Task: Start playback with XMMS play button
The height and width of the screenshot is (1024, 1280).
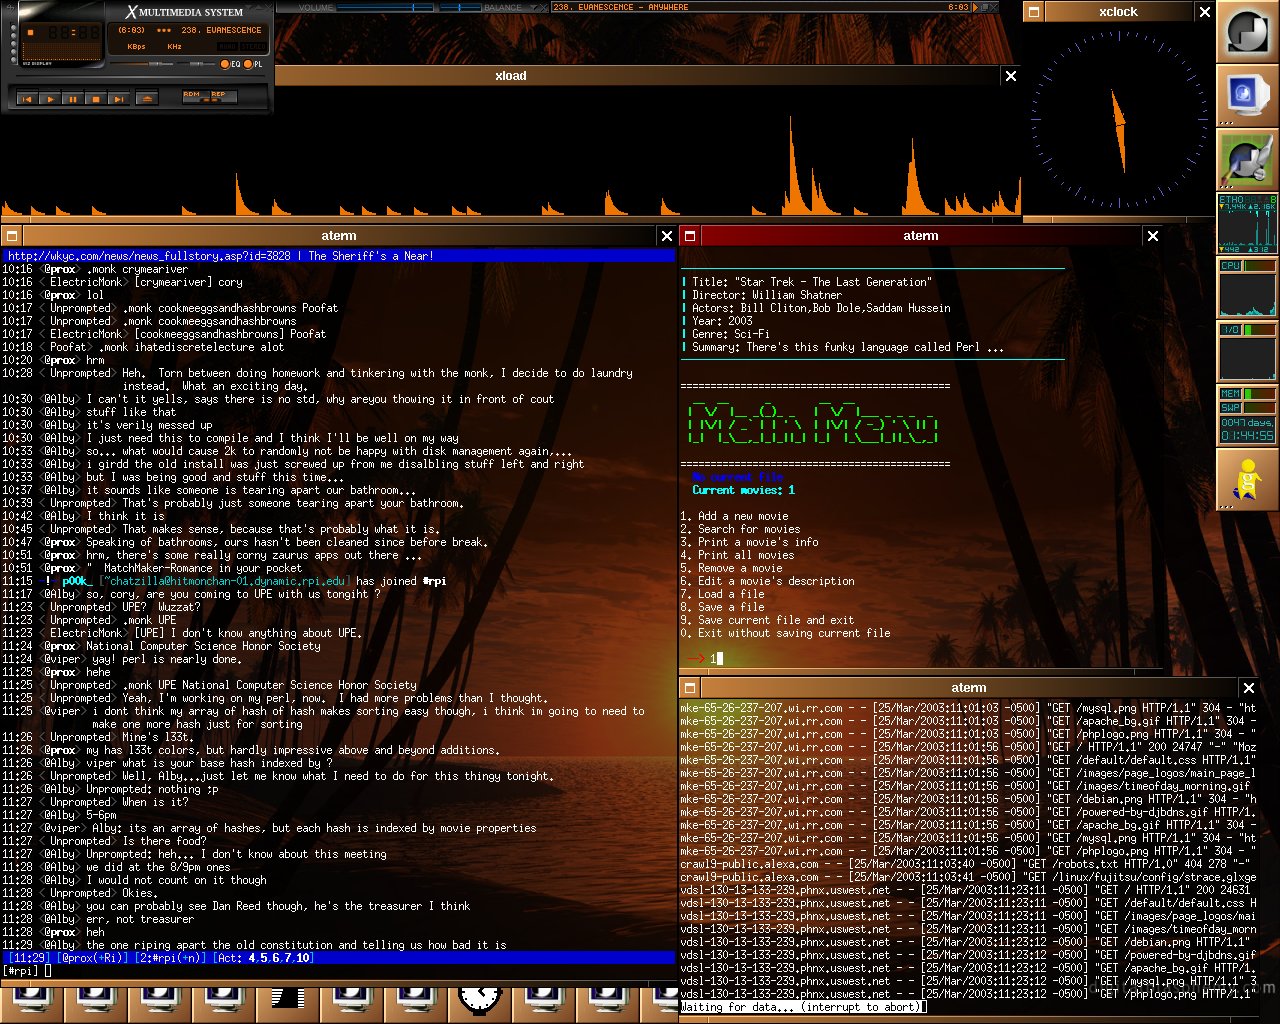Action: [50, 99]
